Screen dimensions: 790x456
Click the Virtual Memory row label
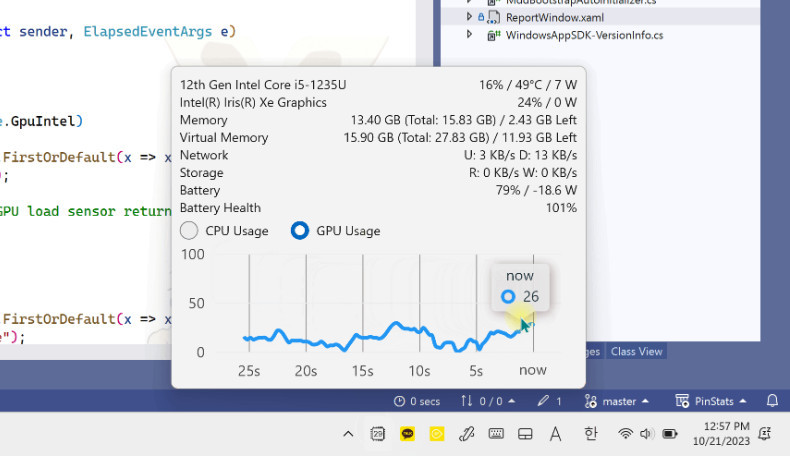(224, 138)
